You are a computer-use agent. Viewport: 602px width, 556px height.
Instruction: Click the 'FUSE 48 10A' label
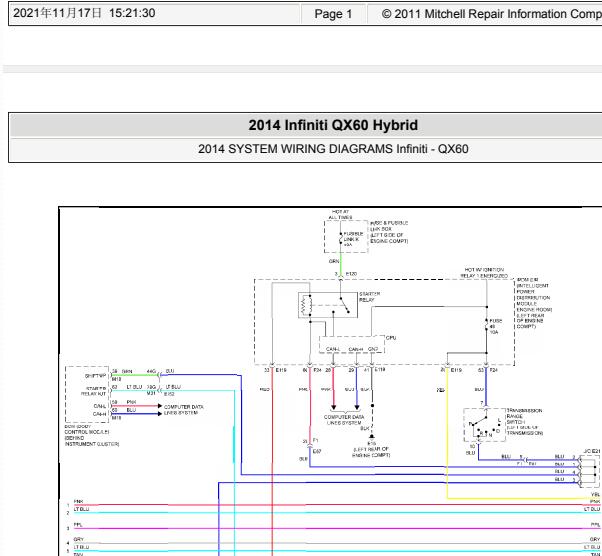496,326
